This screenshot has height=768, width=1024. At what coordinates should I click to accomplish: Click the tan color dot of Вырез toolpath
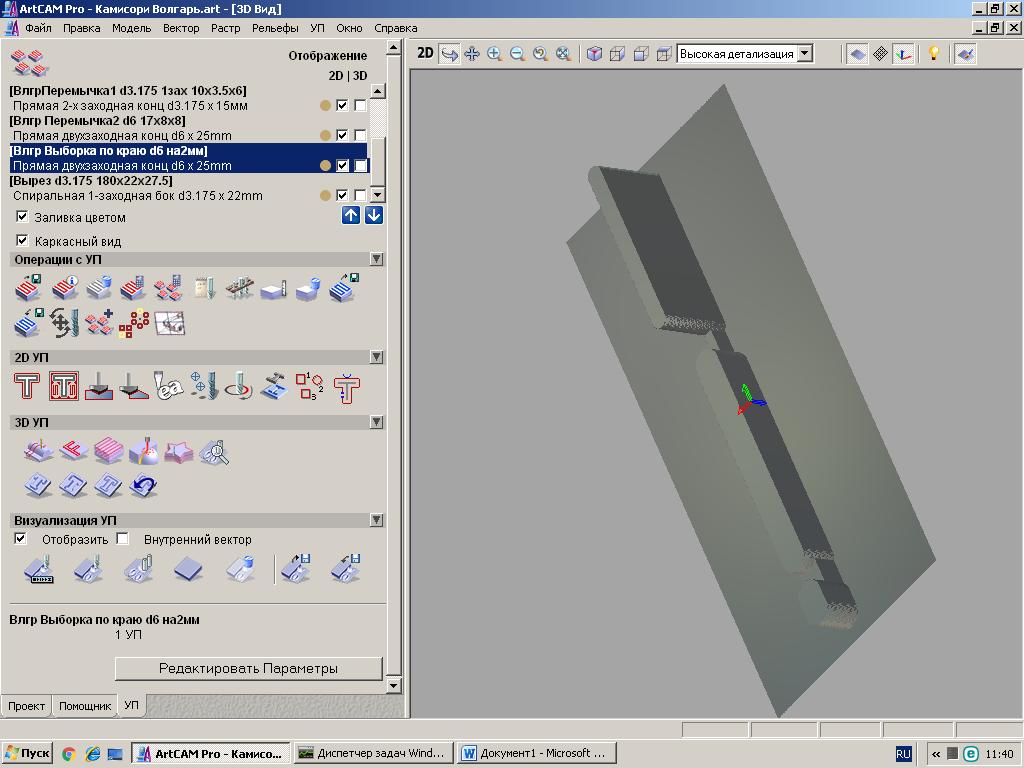coord(325,196)
